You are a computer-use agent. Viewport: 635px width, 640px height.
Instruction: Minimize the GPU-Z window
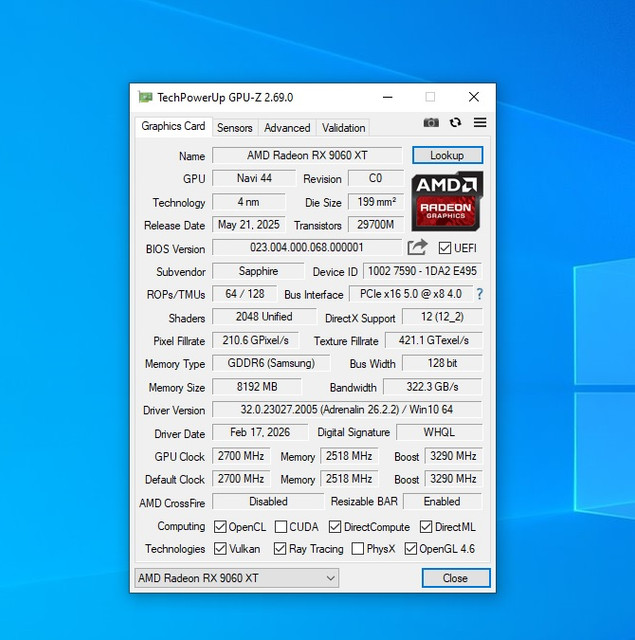point(387,97)
